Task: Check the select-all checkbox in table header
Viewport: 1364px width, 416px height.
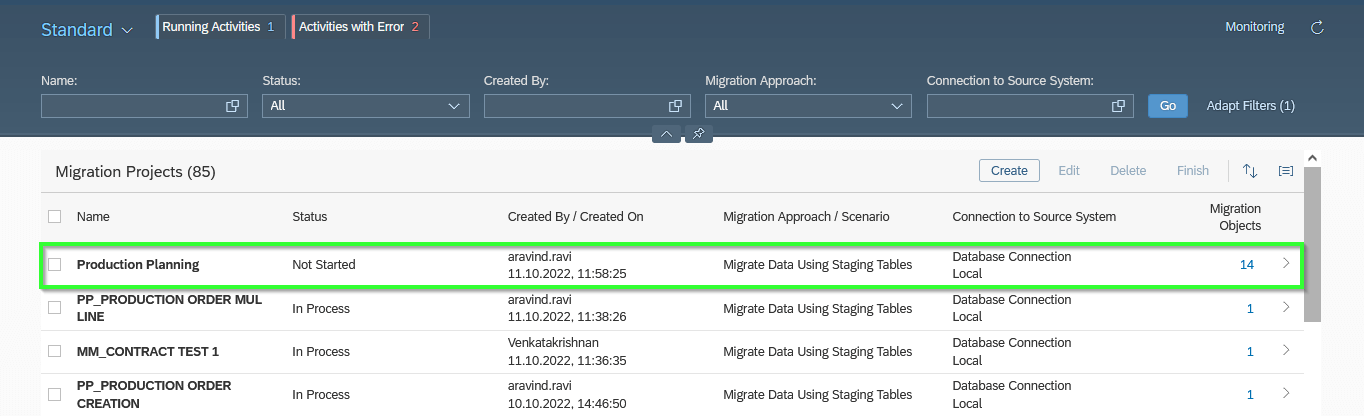Action: click(x=55, y=216)
